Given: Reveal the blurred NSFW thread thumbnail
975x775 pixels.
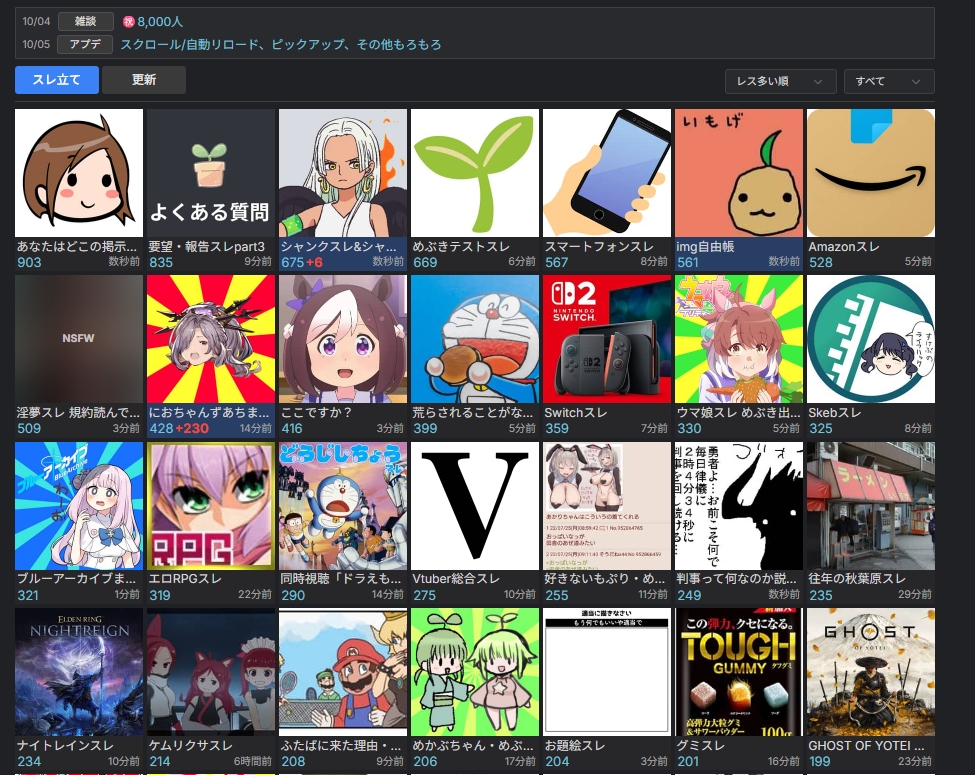Looking at the screenshot, I should coord(78,339).
